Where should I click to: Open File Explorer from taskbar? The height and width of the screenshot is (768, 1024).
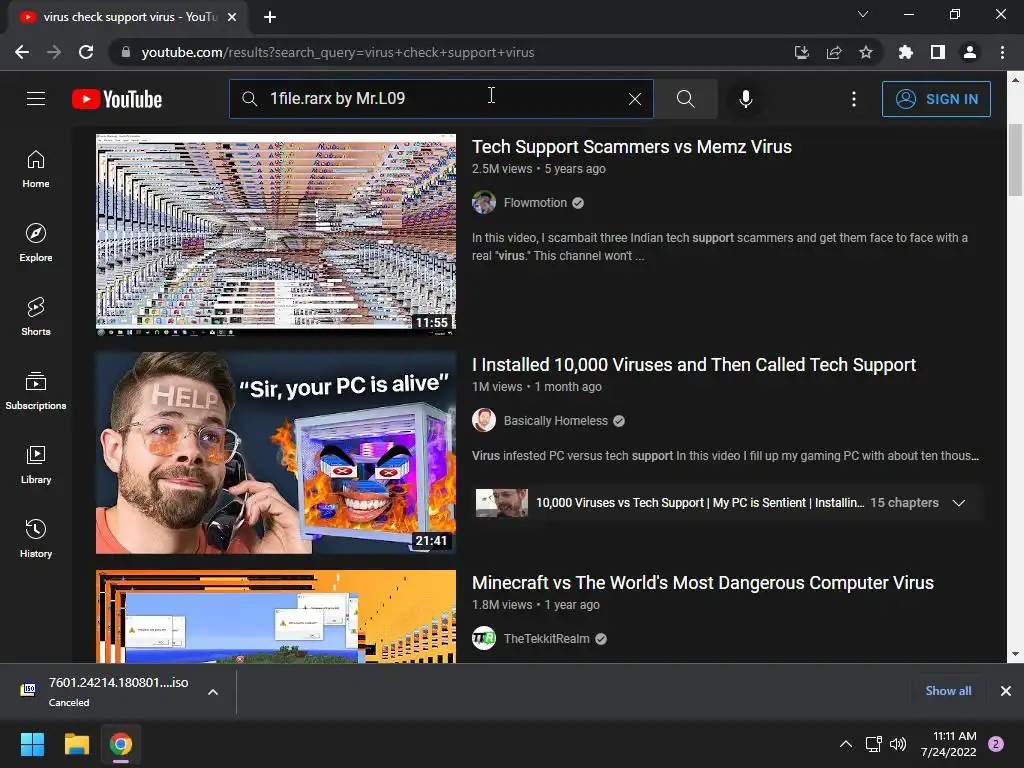pos(76,744)
